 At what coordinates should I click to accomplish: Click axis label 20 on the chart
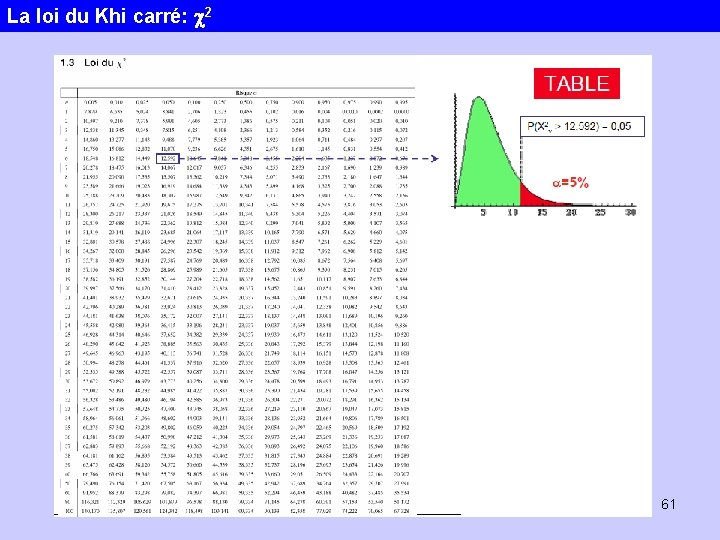571,213
